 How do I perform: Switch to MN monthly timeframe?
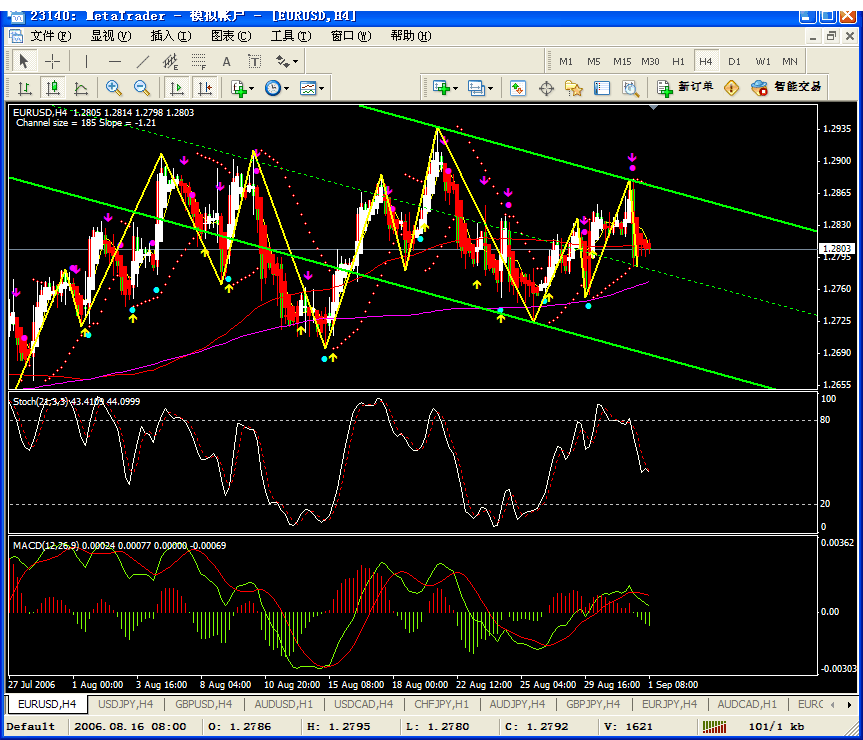790,61
